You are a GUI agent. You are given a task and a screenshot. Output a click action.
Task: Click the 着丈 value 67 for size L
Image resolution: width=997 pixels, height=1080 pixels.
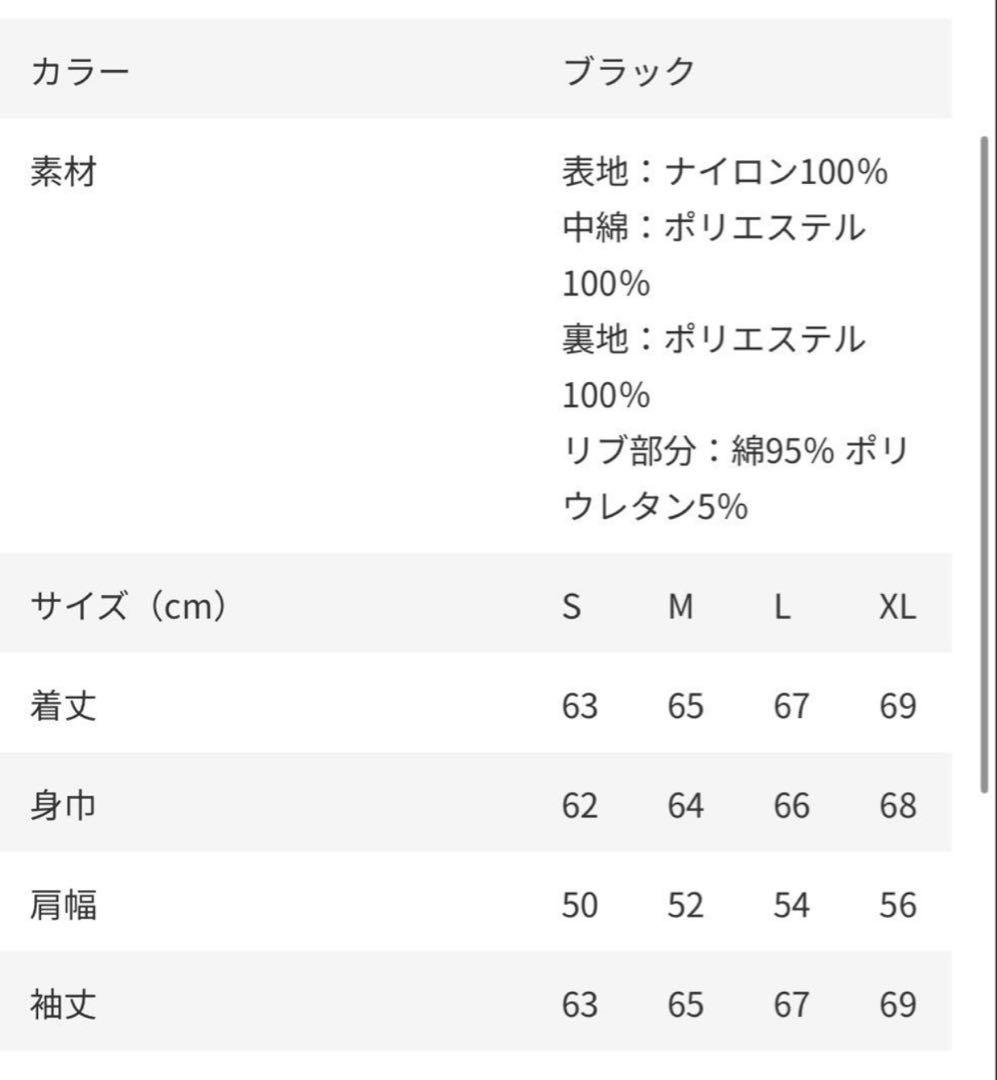coord(791,706)
